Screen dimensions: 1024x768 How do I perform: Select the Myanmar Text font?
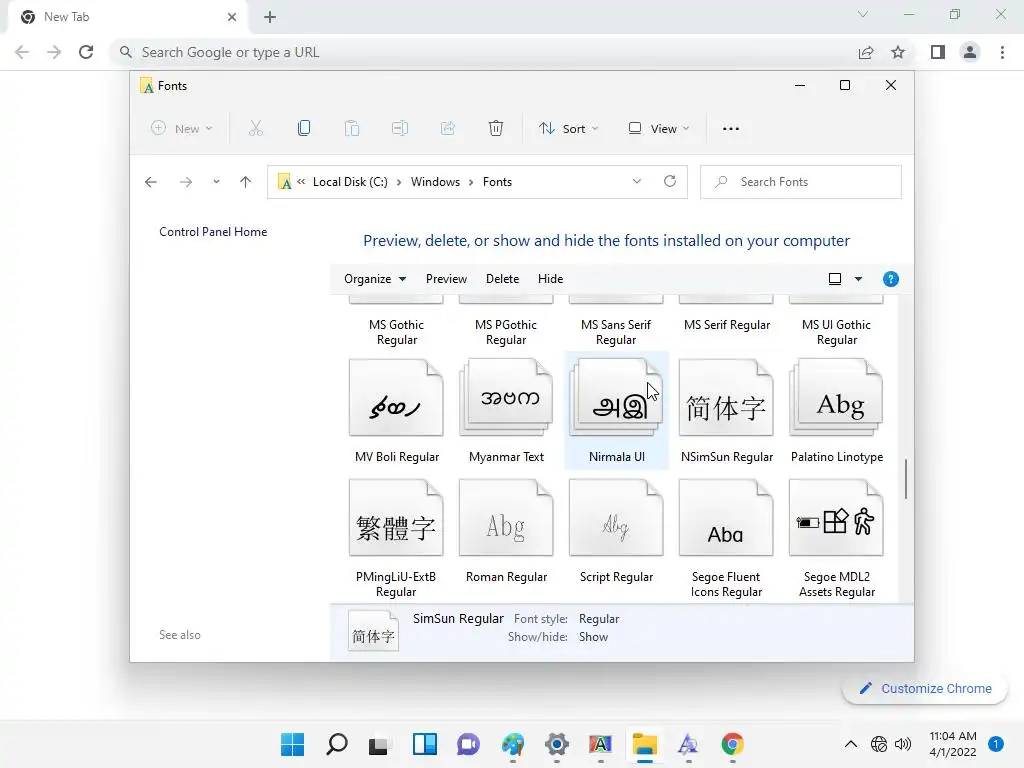coord(506,411)
